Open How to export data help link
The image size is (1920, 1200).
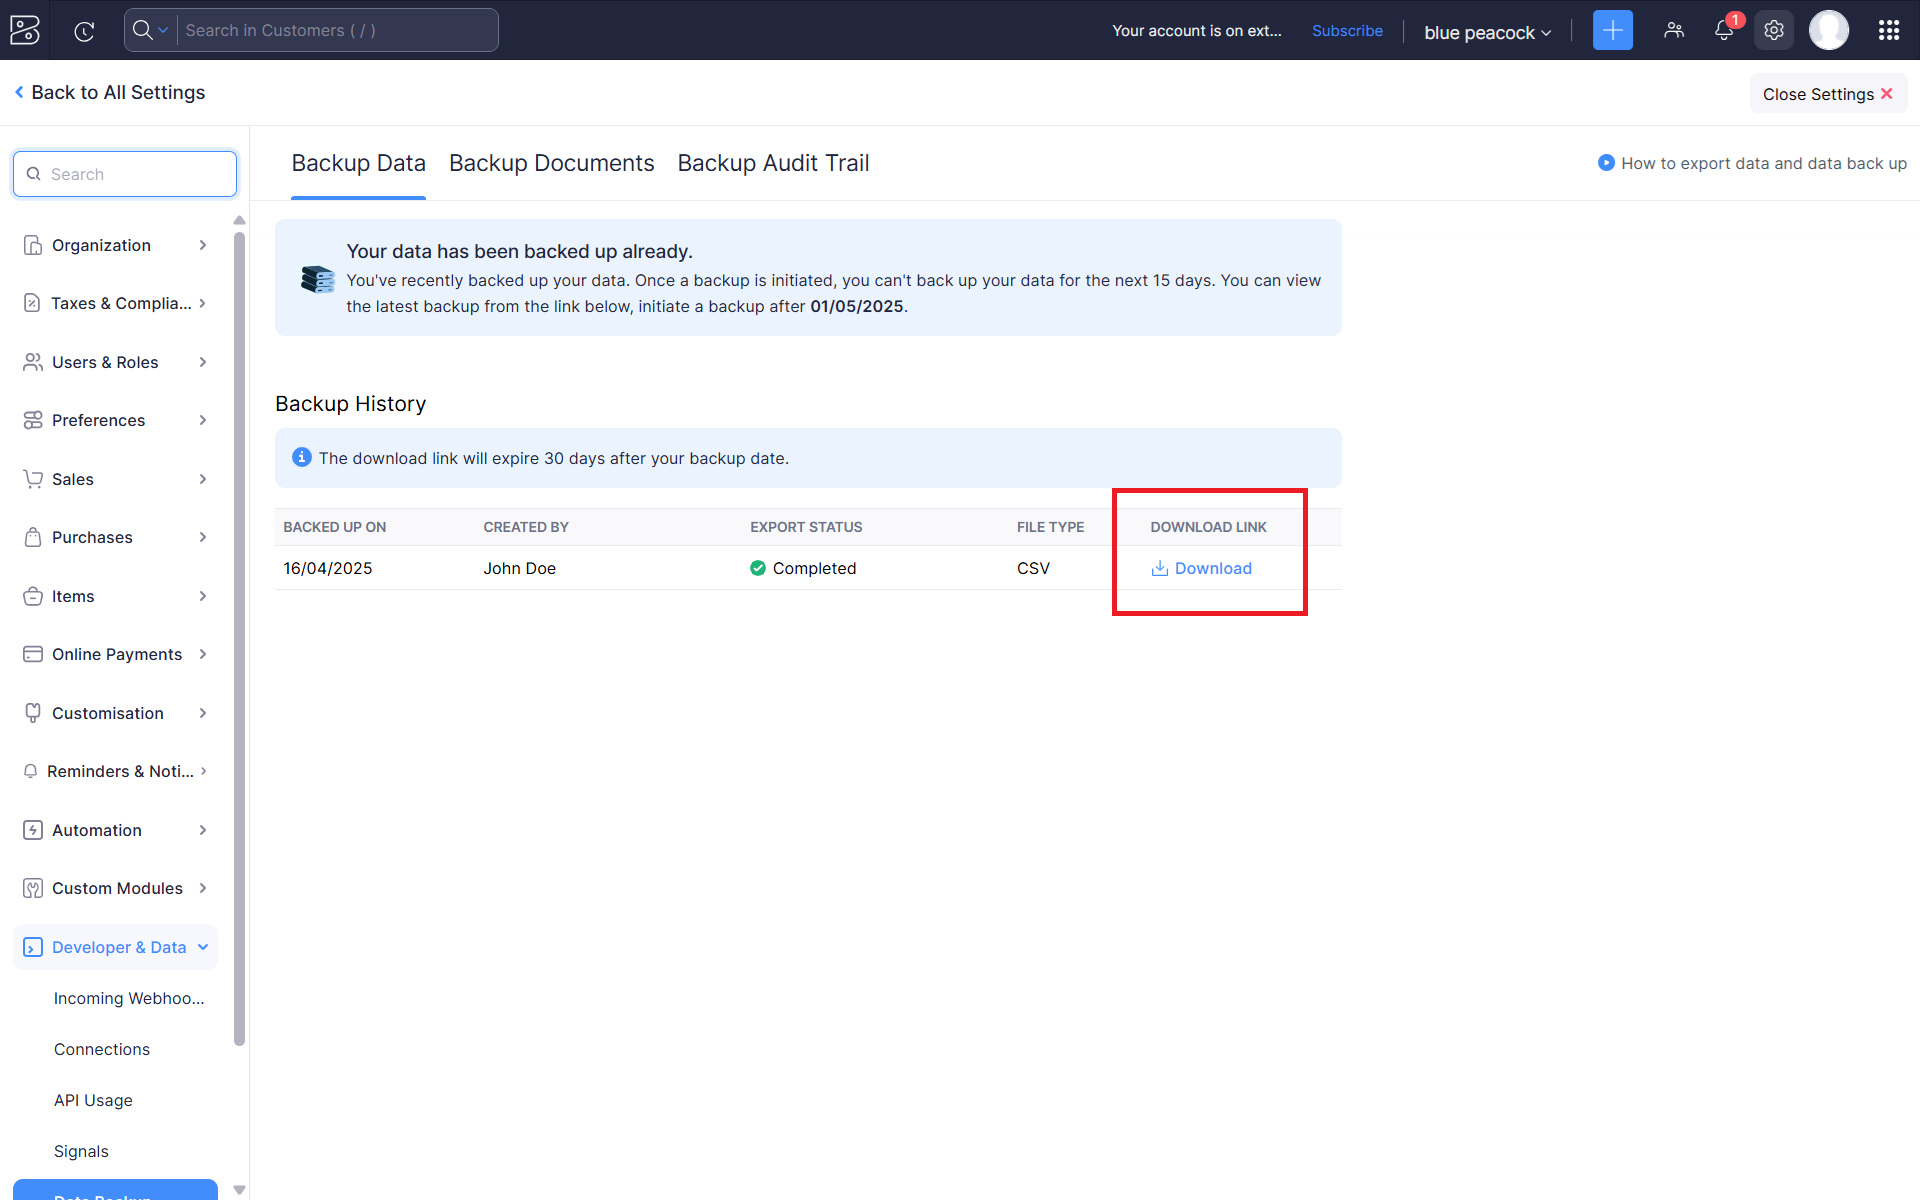[1763, 163]
